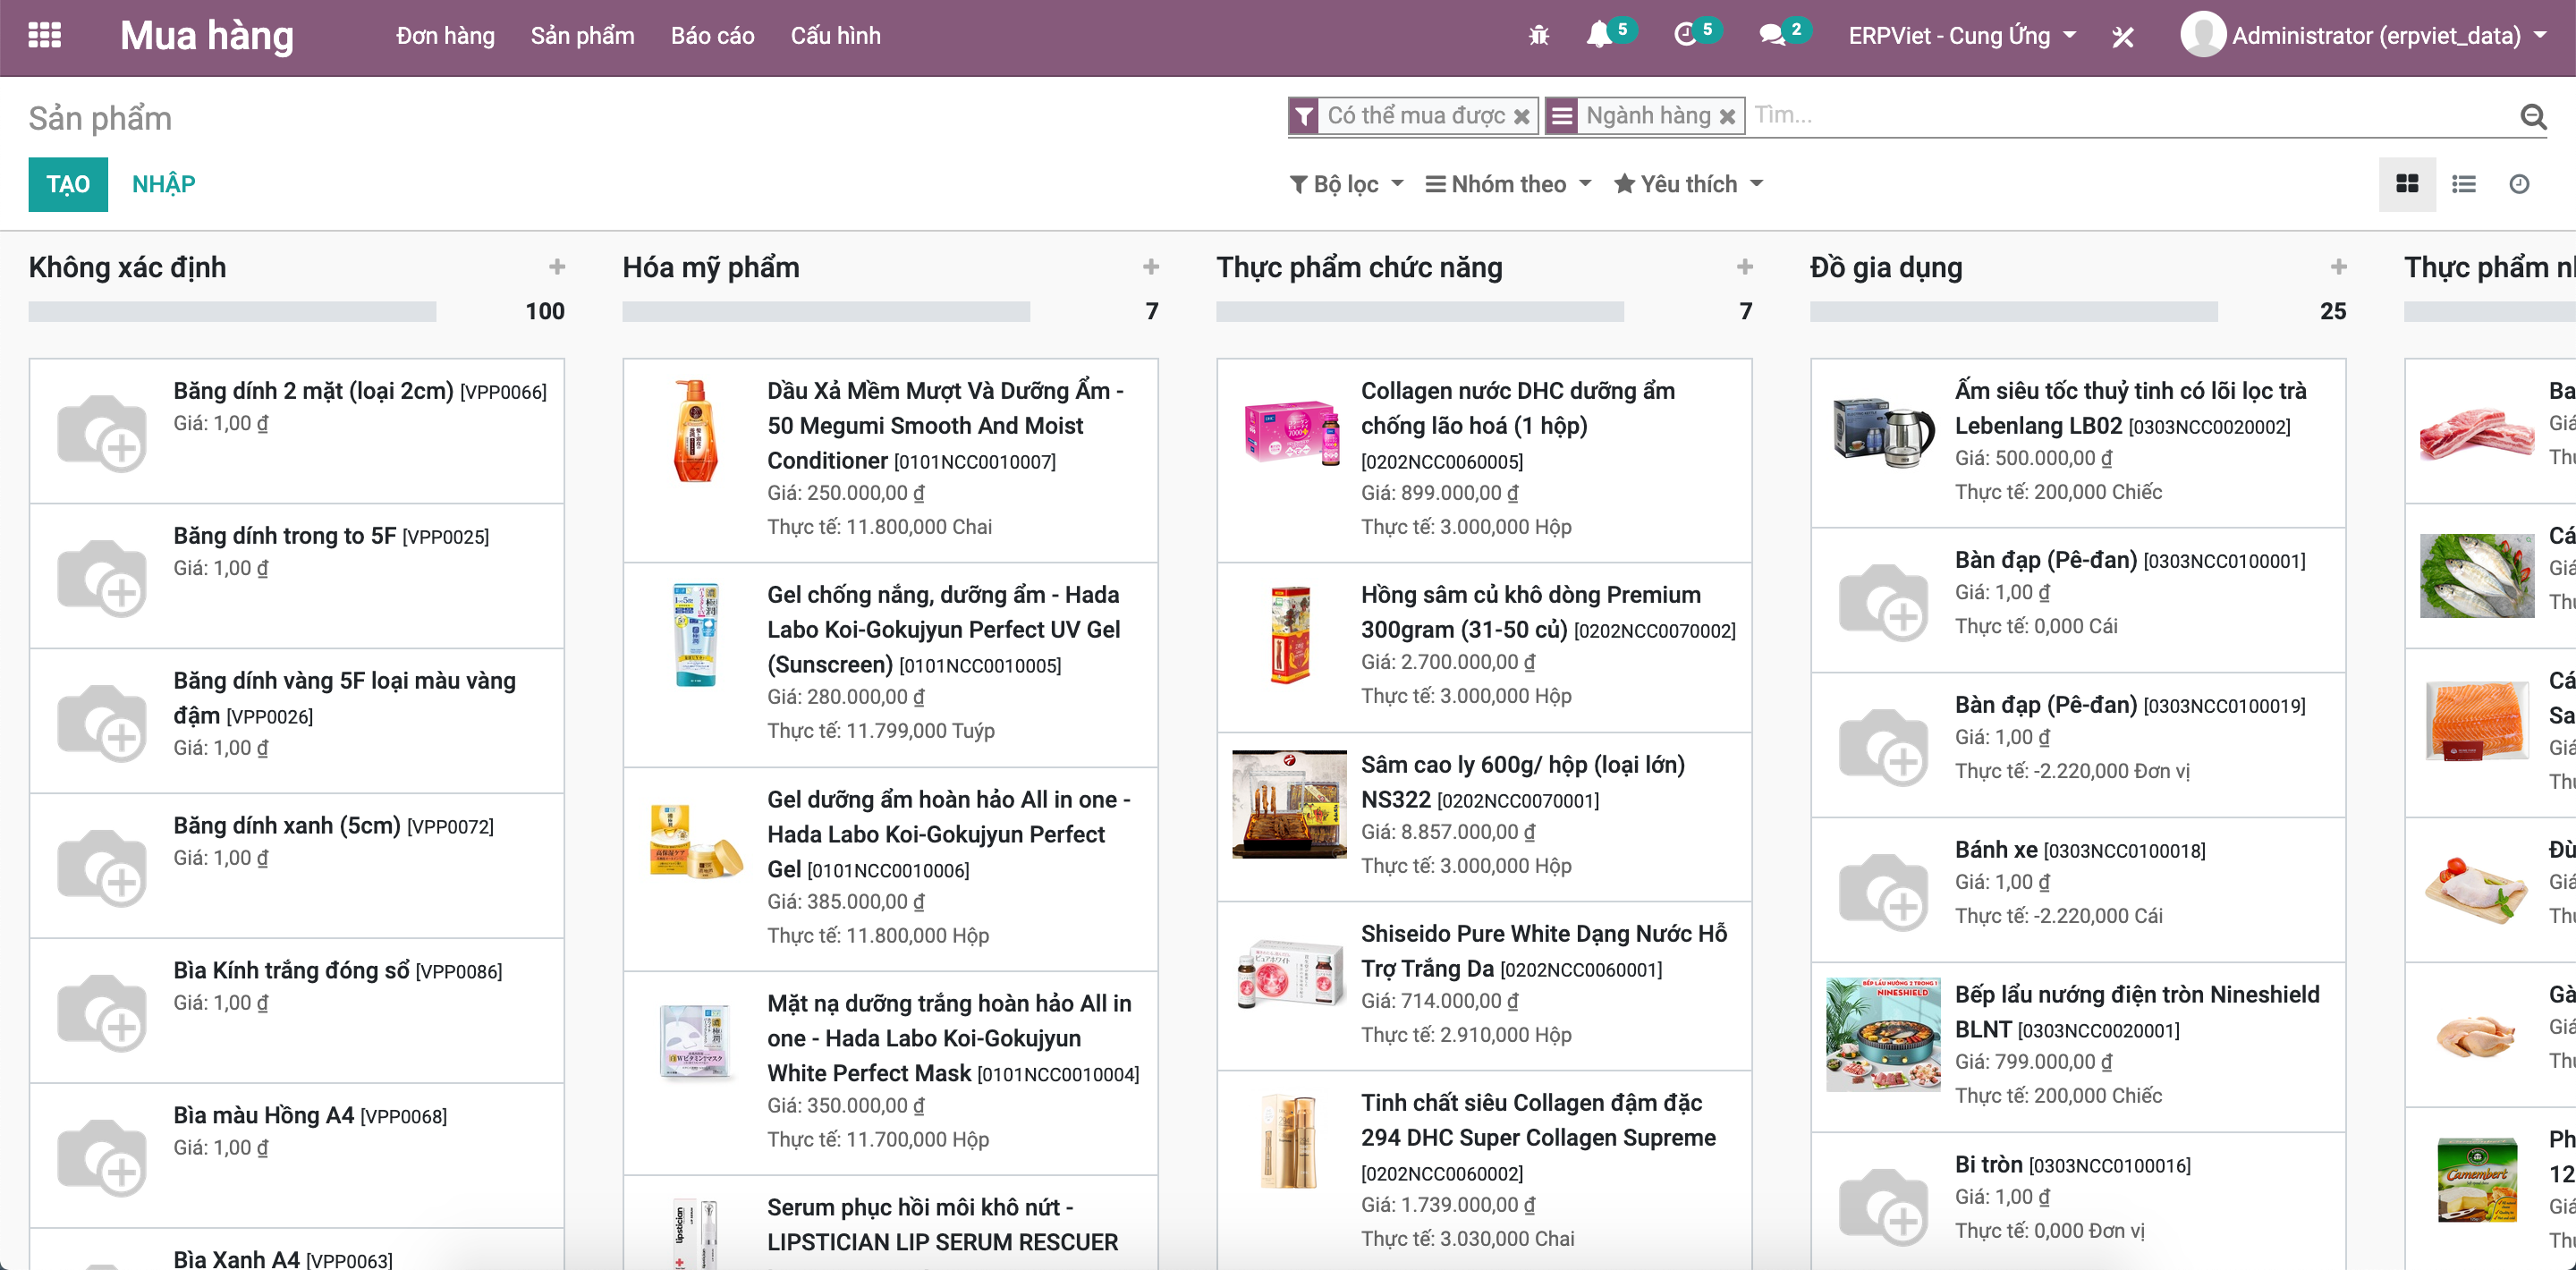Open the Đơn hàng menu
The image size is (2576, 1270).
(x=445, y=36)
